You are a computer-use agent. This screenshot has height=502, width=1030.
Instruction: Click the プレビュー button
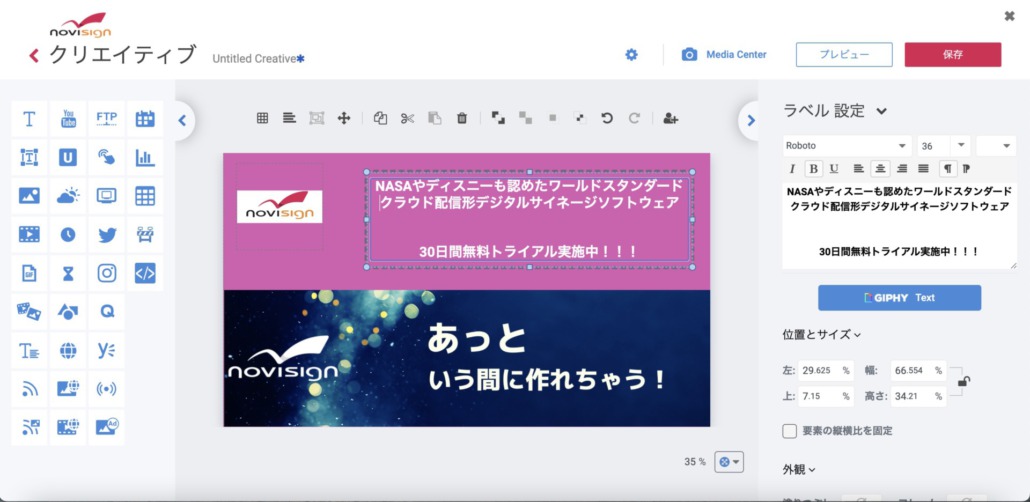pyautogui.click(x=844, y=55)
